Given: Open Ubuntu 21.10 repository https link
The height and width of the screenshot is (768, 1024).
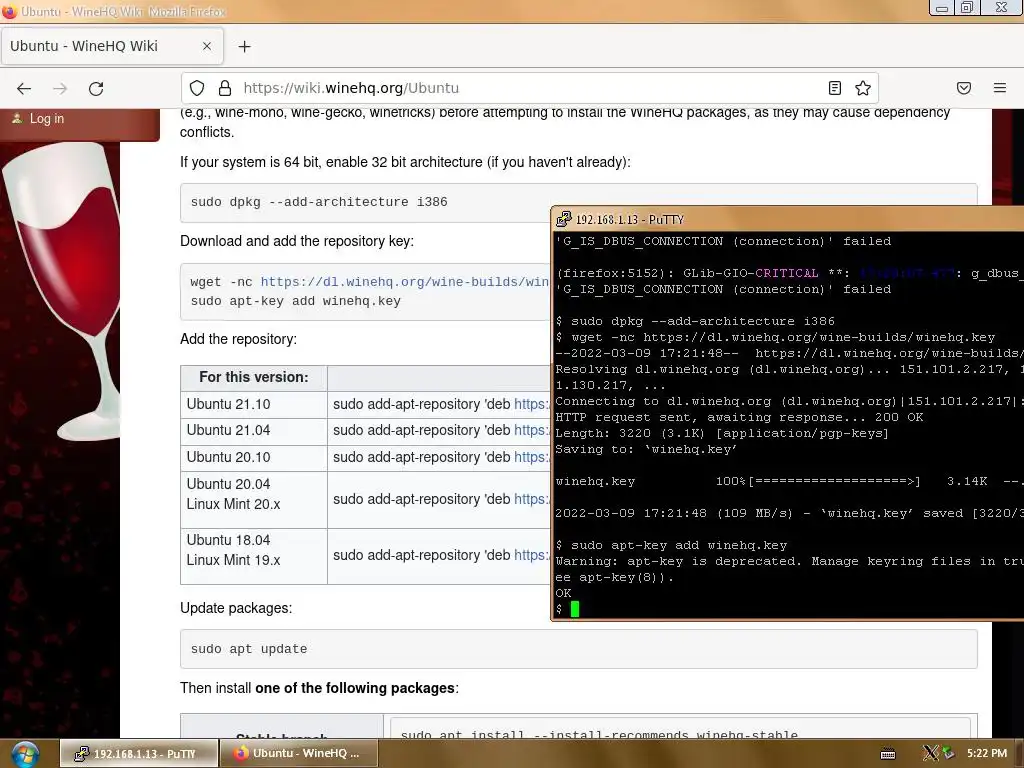Looking at the screenshot, I should pyautogui.click(x=531, y=404).
